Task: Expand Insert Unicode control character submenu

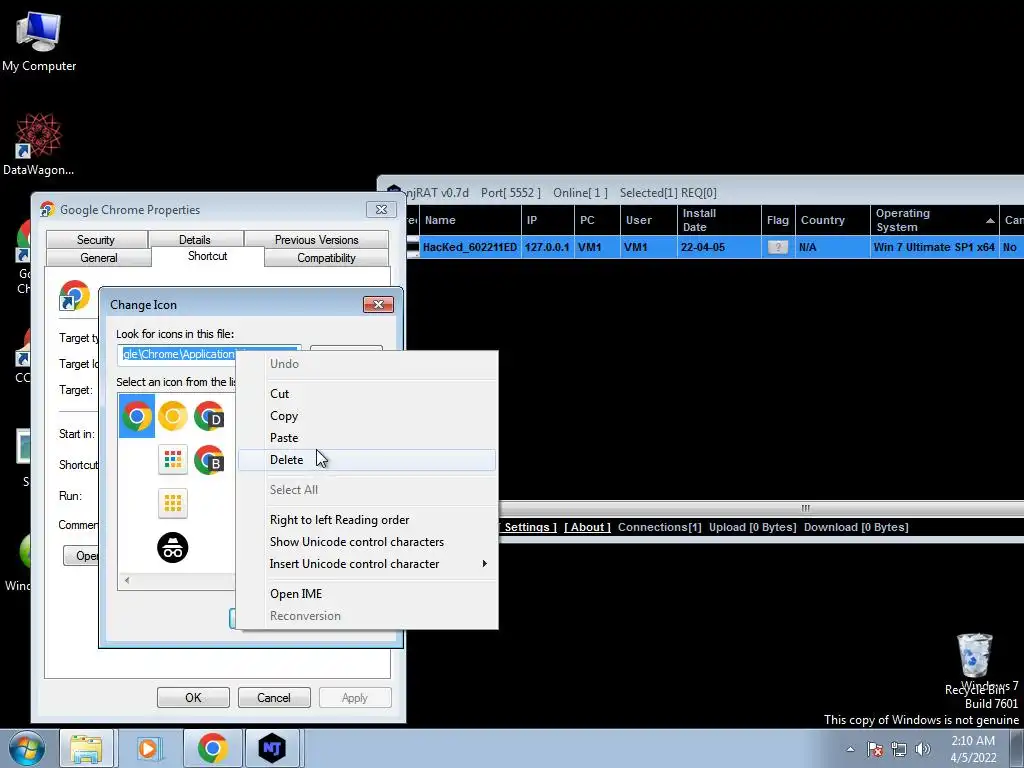Action: [366, 564]
